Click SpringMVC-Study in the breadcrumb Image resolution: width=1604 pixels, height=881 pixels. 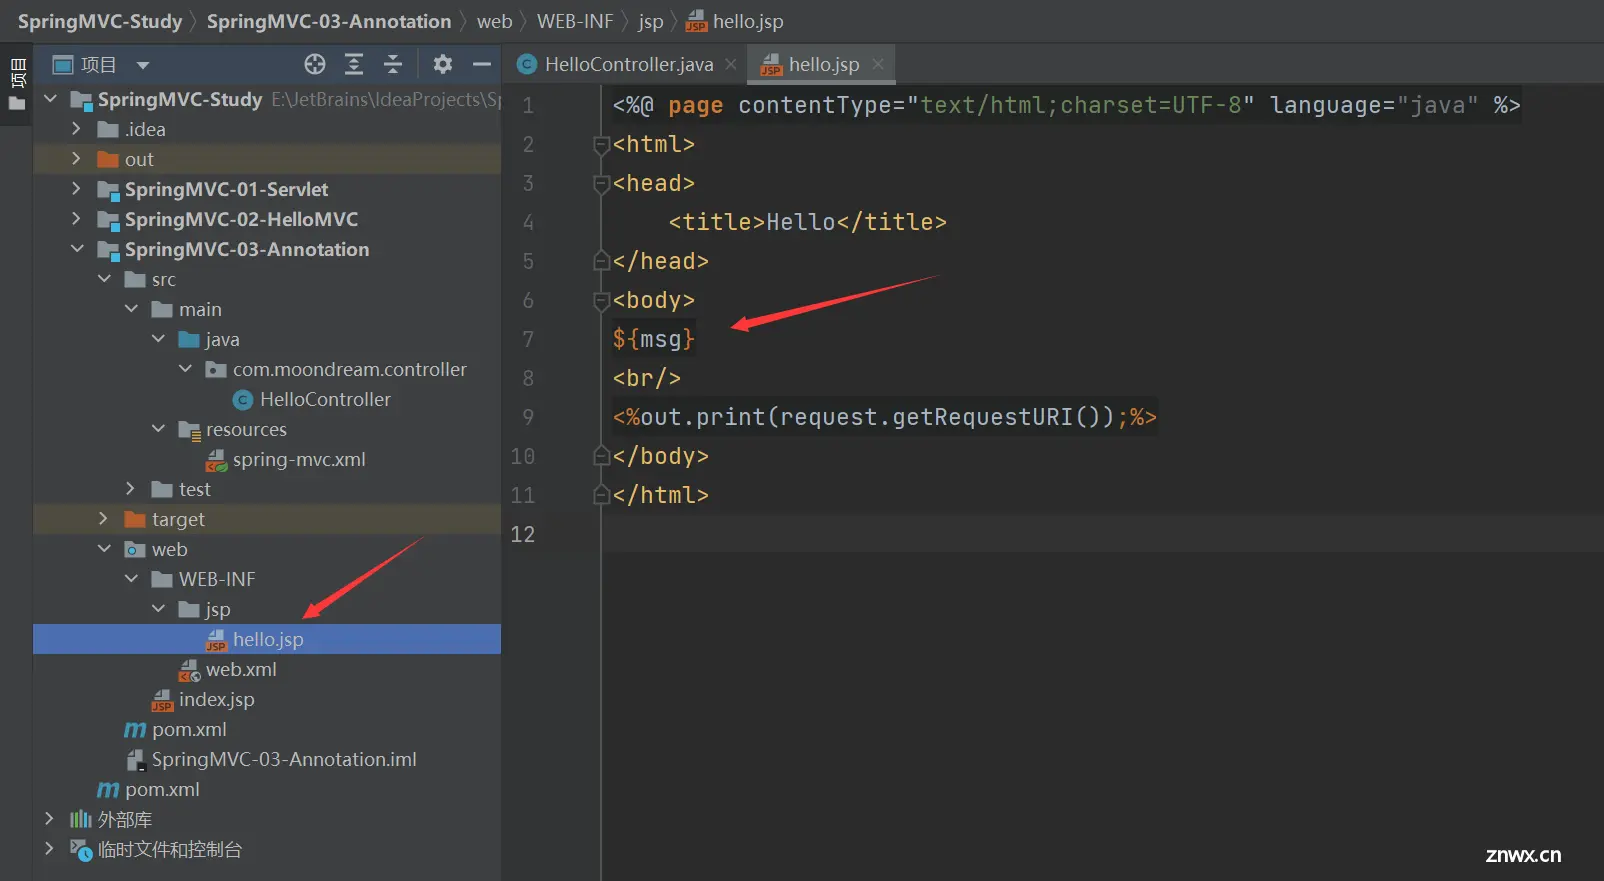100,21
